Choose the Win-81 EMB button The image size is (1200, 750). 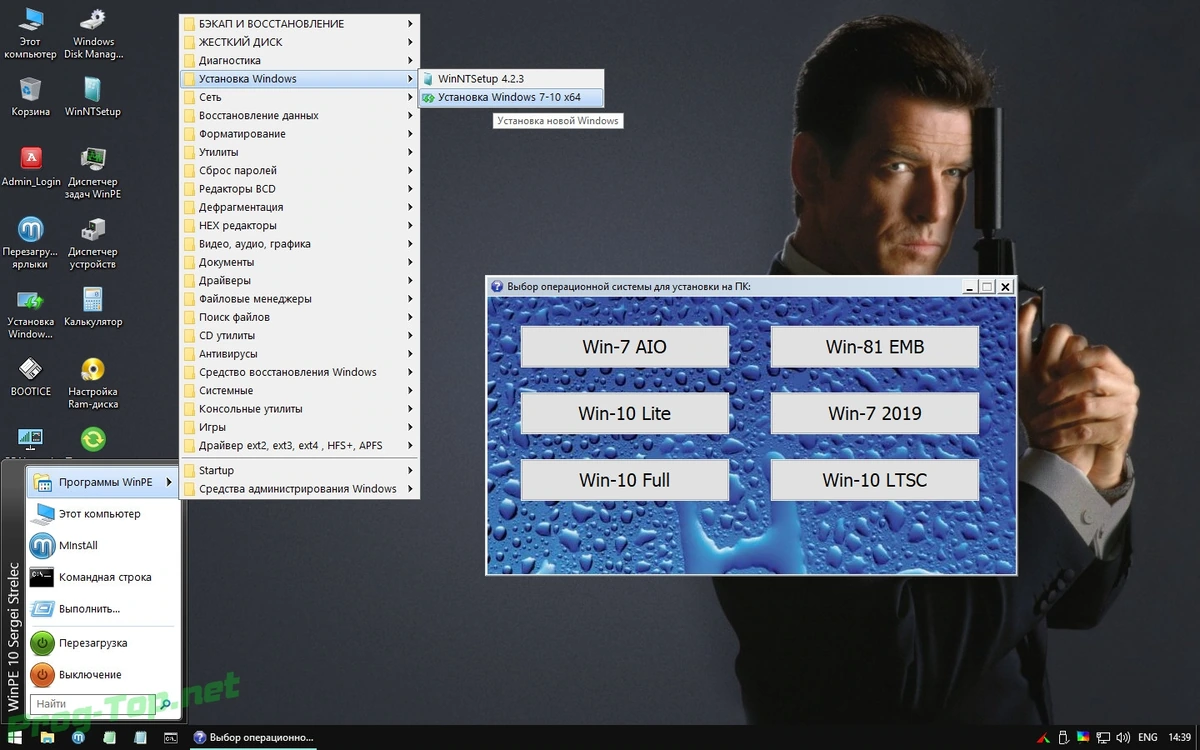[x=875, y=347]
